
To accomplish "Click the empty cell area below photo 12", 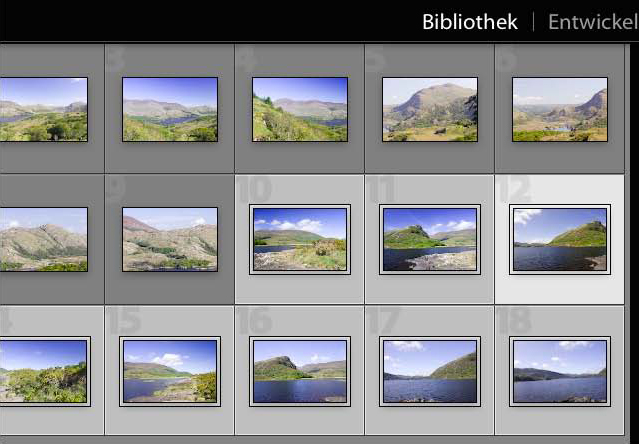I will point(560,290).
